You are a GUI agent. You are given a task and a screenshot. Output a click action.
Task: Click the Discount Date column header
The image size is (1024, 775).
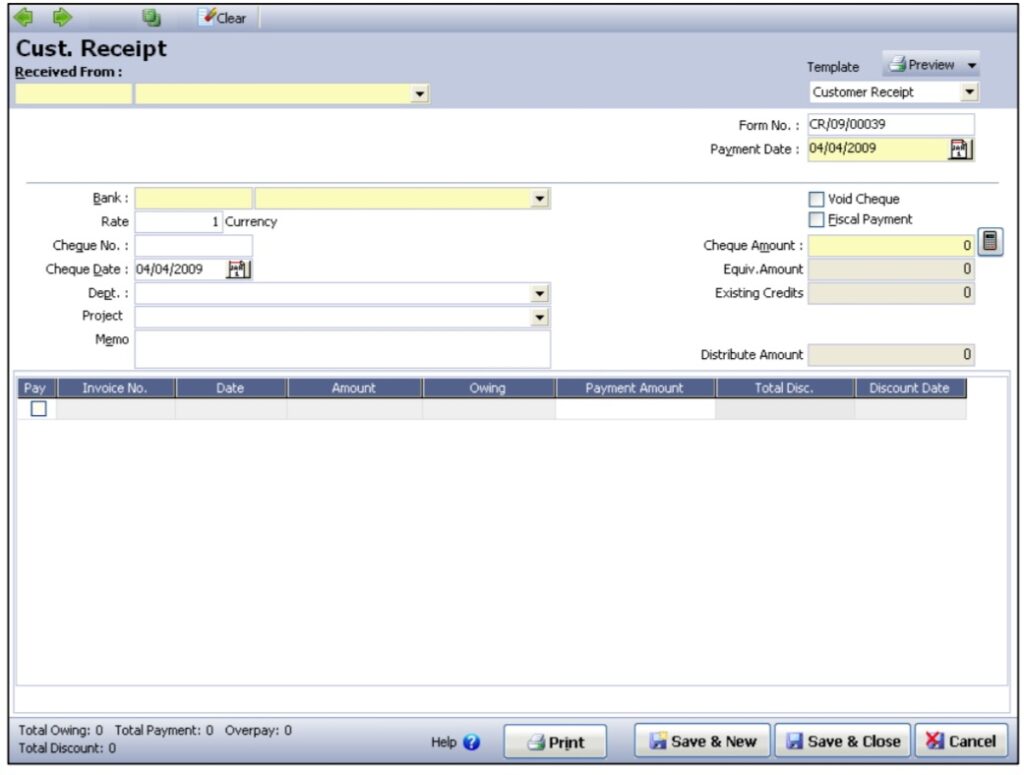(909, 388)
